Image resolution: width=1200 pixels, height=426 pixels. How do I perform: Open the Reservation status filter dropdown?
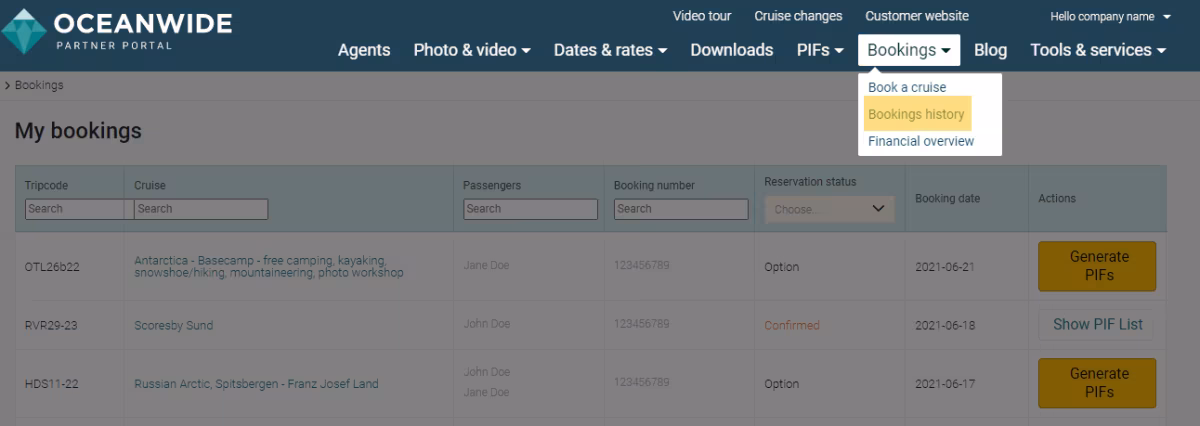pyautogui.click(x=829, y=209)
